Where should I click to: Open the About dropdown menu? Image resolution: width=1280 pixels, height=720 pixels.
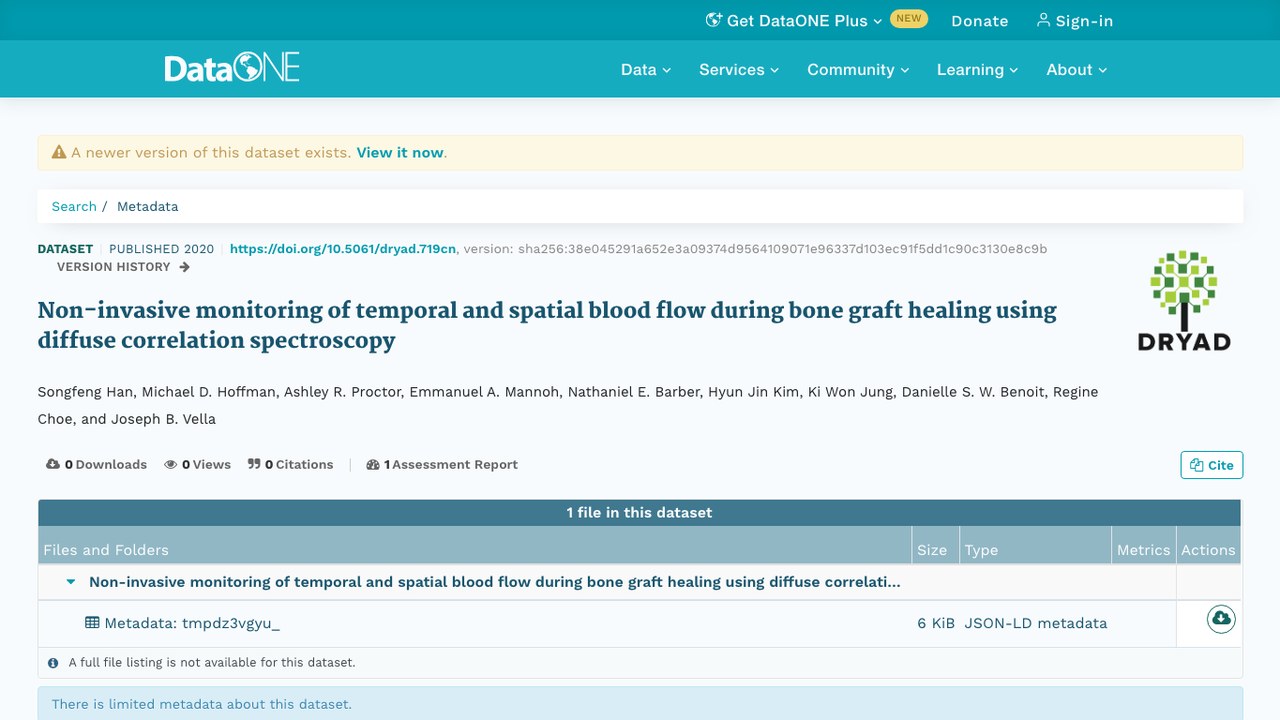pos(1077,69)
